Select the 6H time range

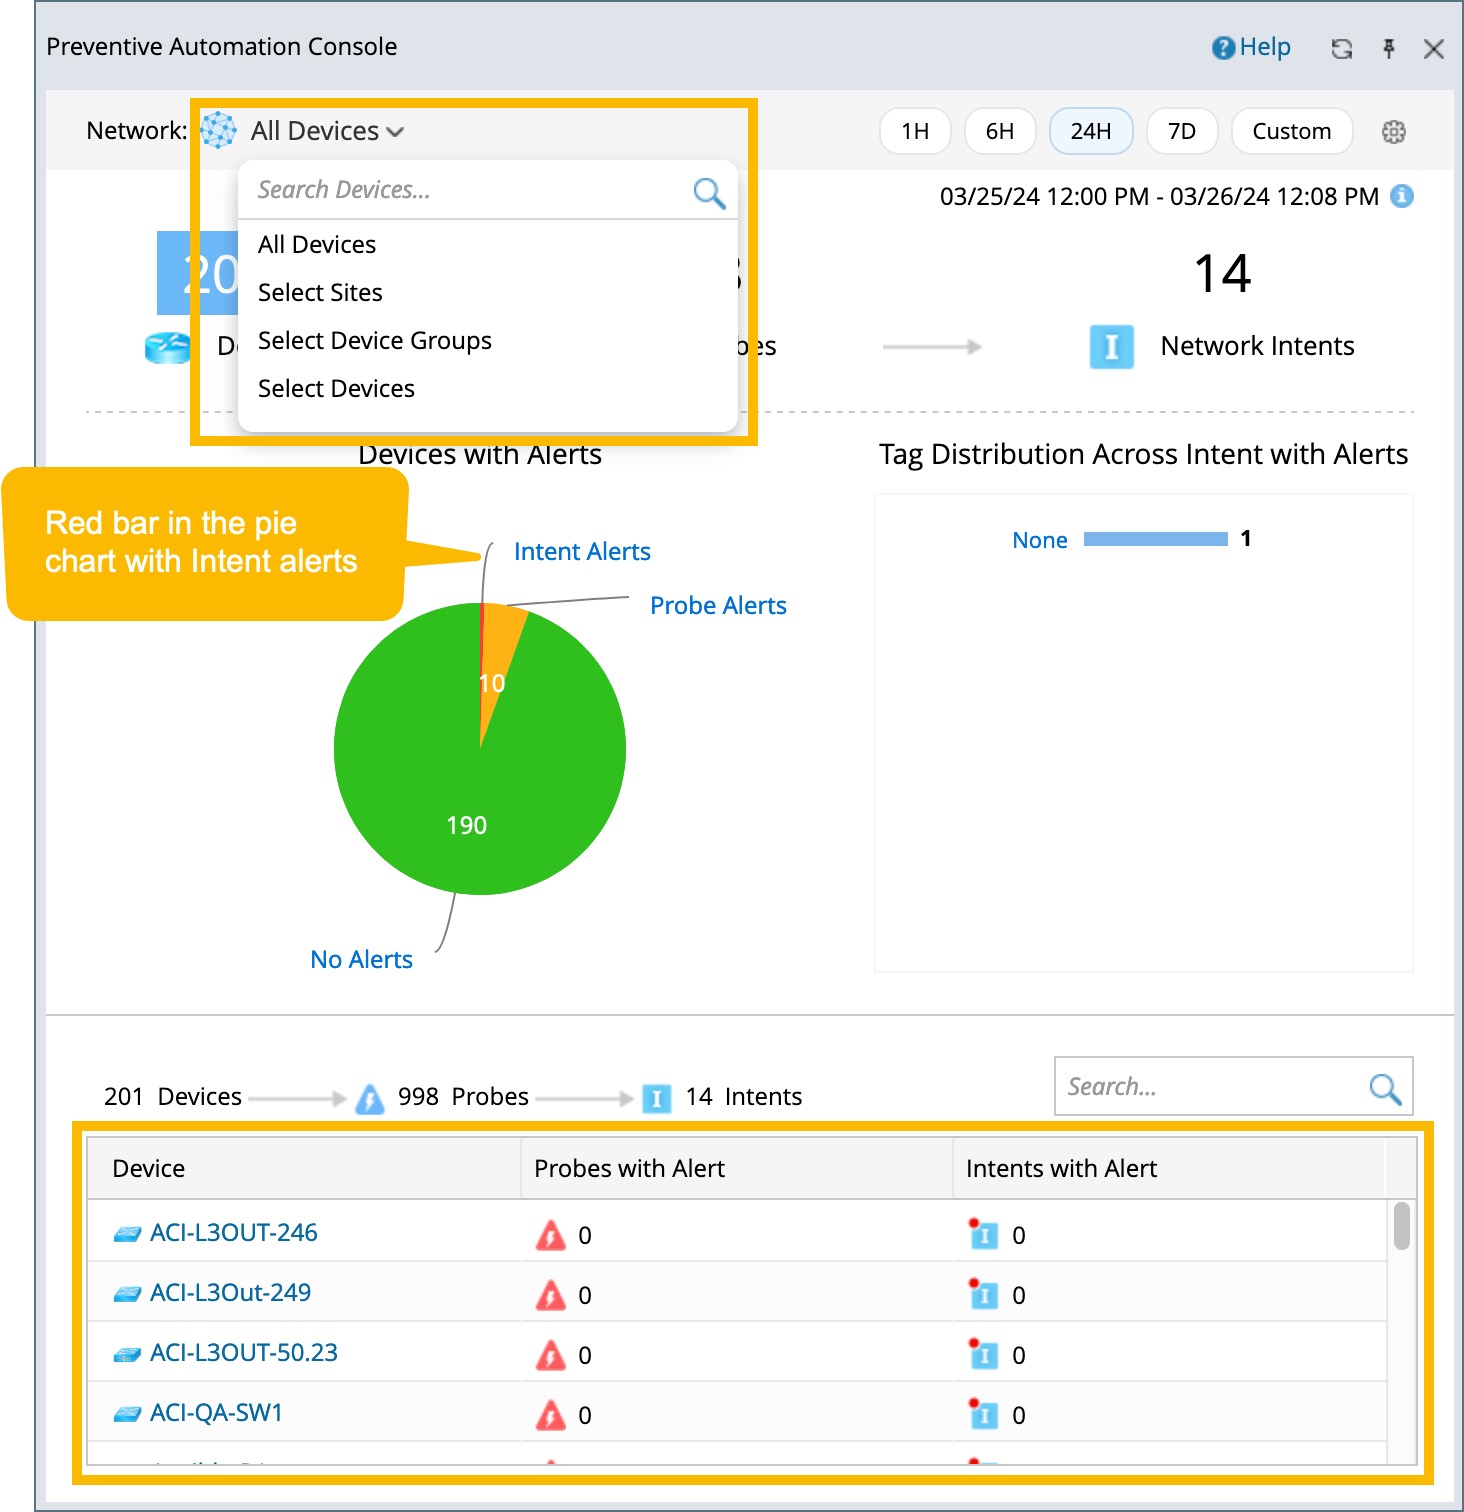[998, 131]
